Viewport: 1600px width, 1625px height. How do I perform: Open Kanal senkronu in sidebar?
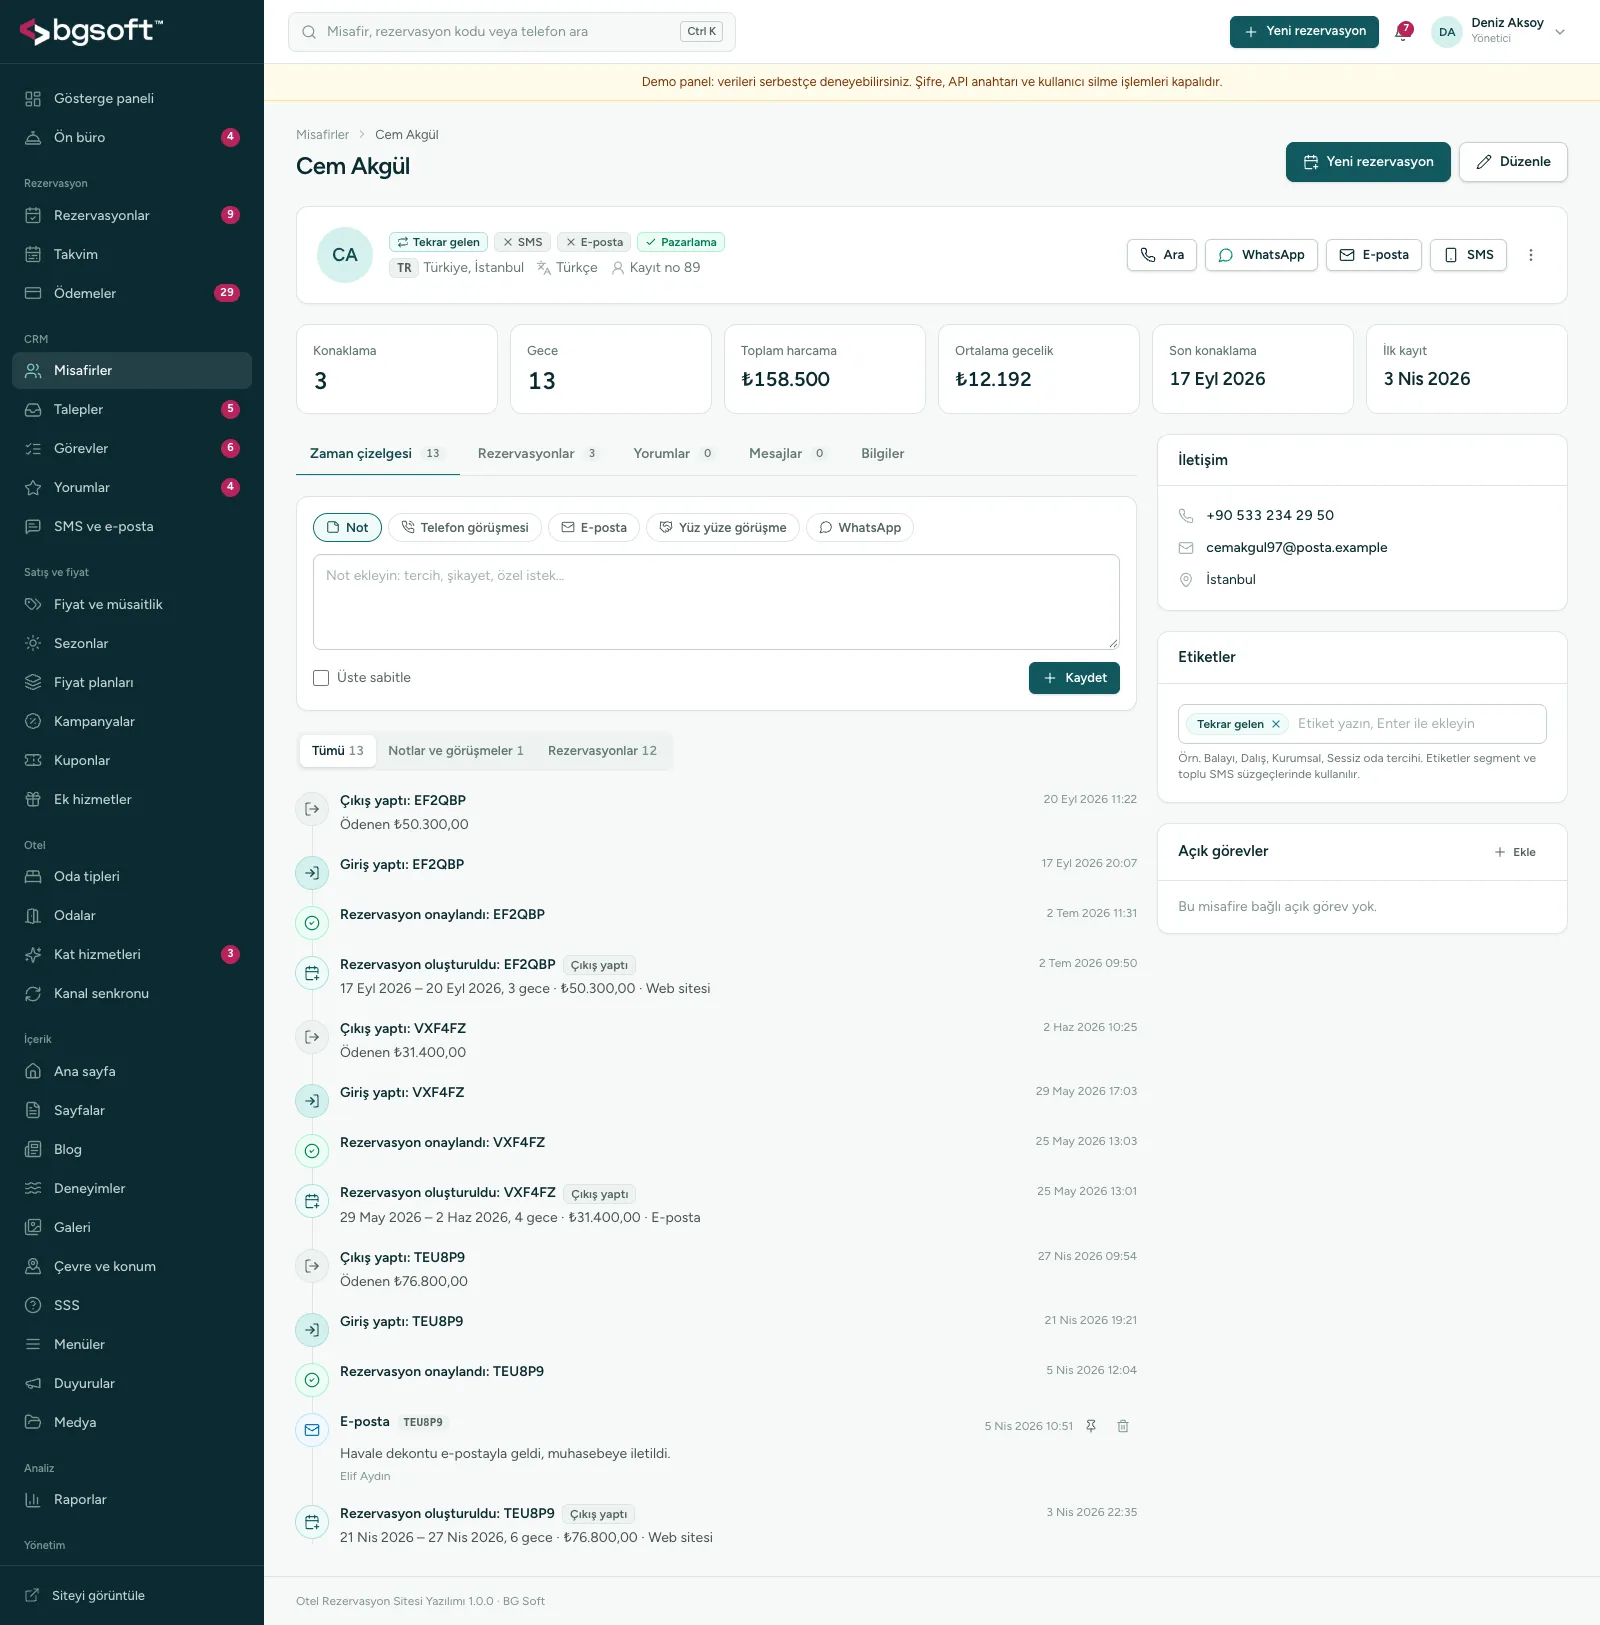132,993
